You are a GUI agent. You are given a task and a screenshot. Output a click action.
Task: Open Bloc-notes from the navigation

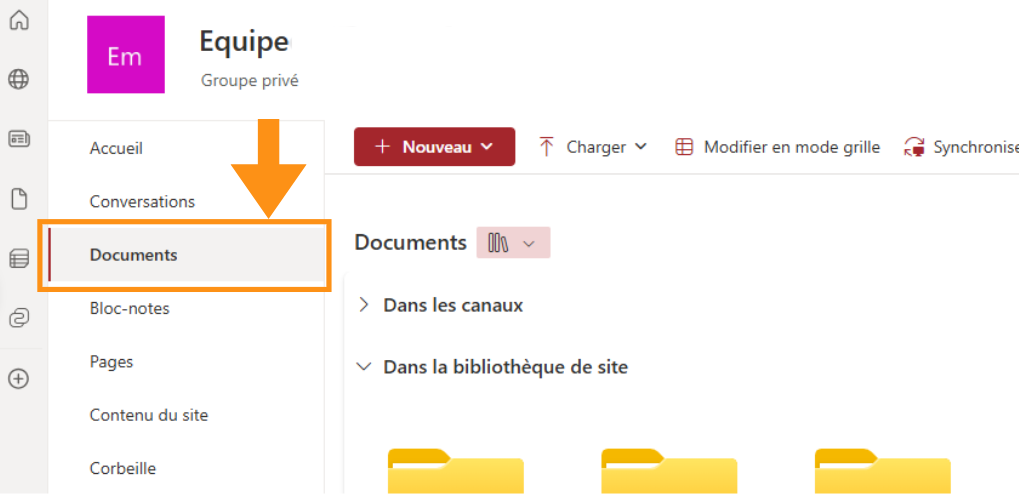[130, 308]
